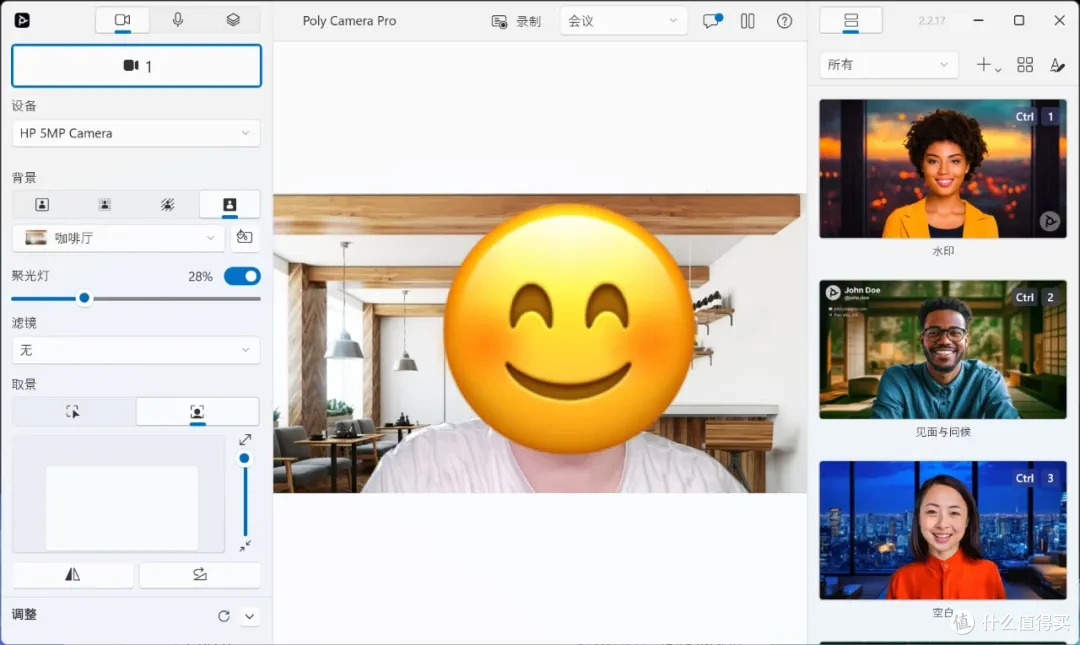Open the help question mark icon
Viewport: 1080px width, 645px height.
coord(784,21)
